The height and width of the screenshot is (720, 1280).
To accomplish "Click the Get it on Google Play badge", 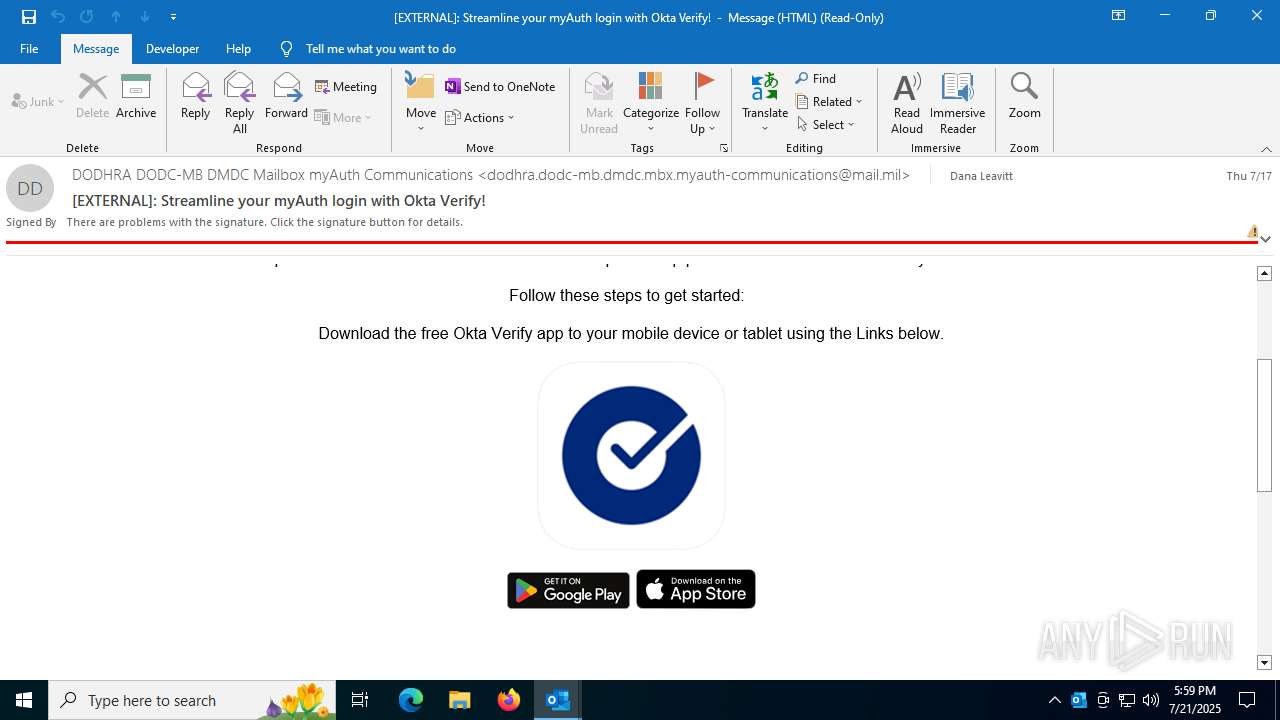I will coord(568,590).
